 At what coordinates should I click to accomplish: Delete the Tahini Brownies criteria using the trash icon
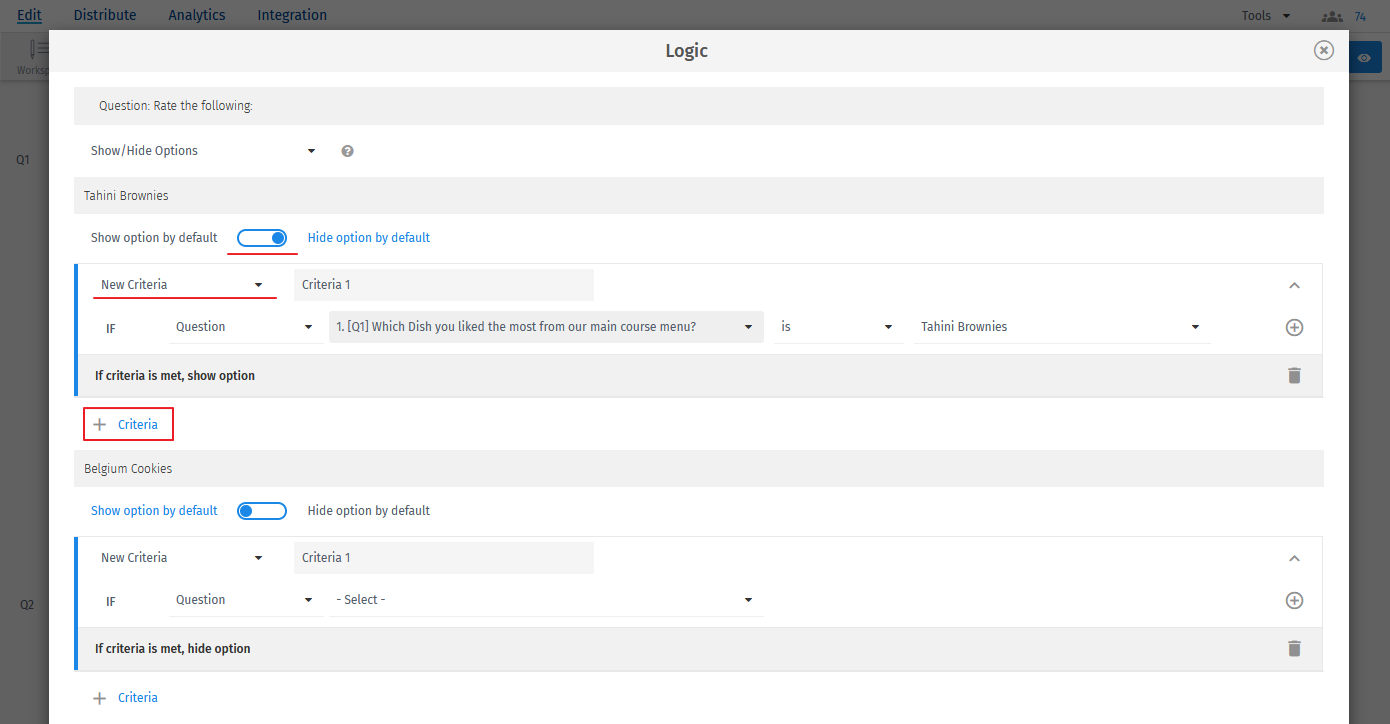click(1294, 375)
